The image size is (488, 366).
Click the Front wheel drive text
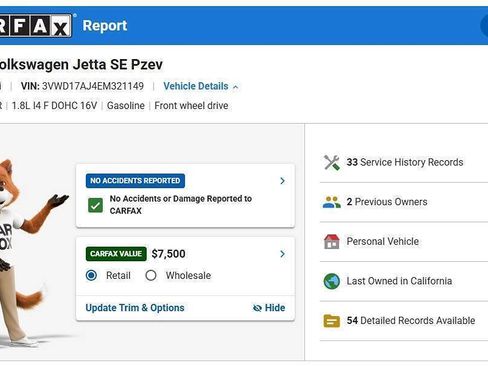[191, 106]
